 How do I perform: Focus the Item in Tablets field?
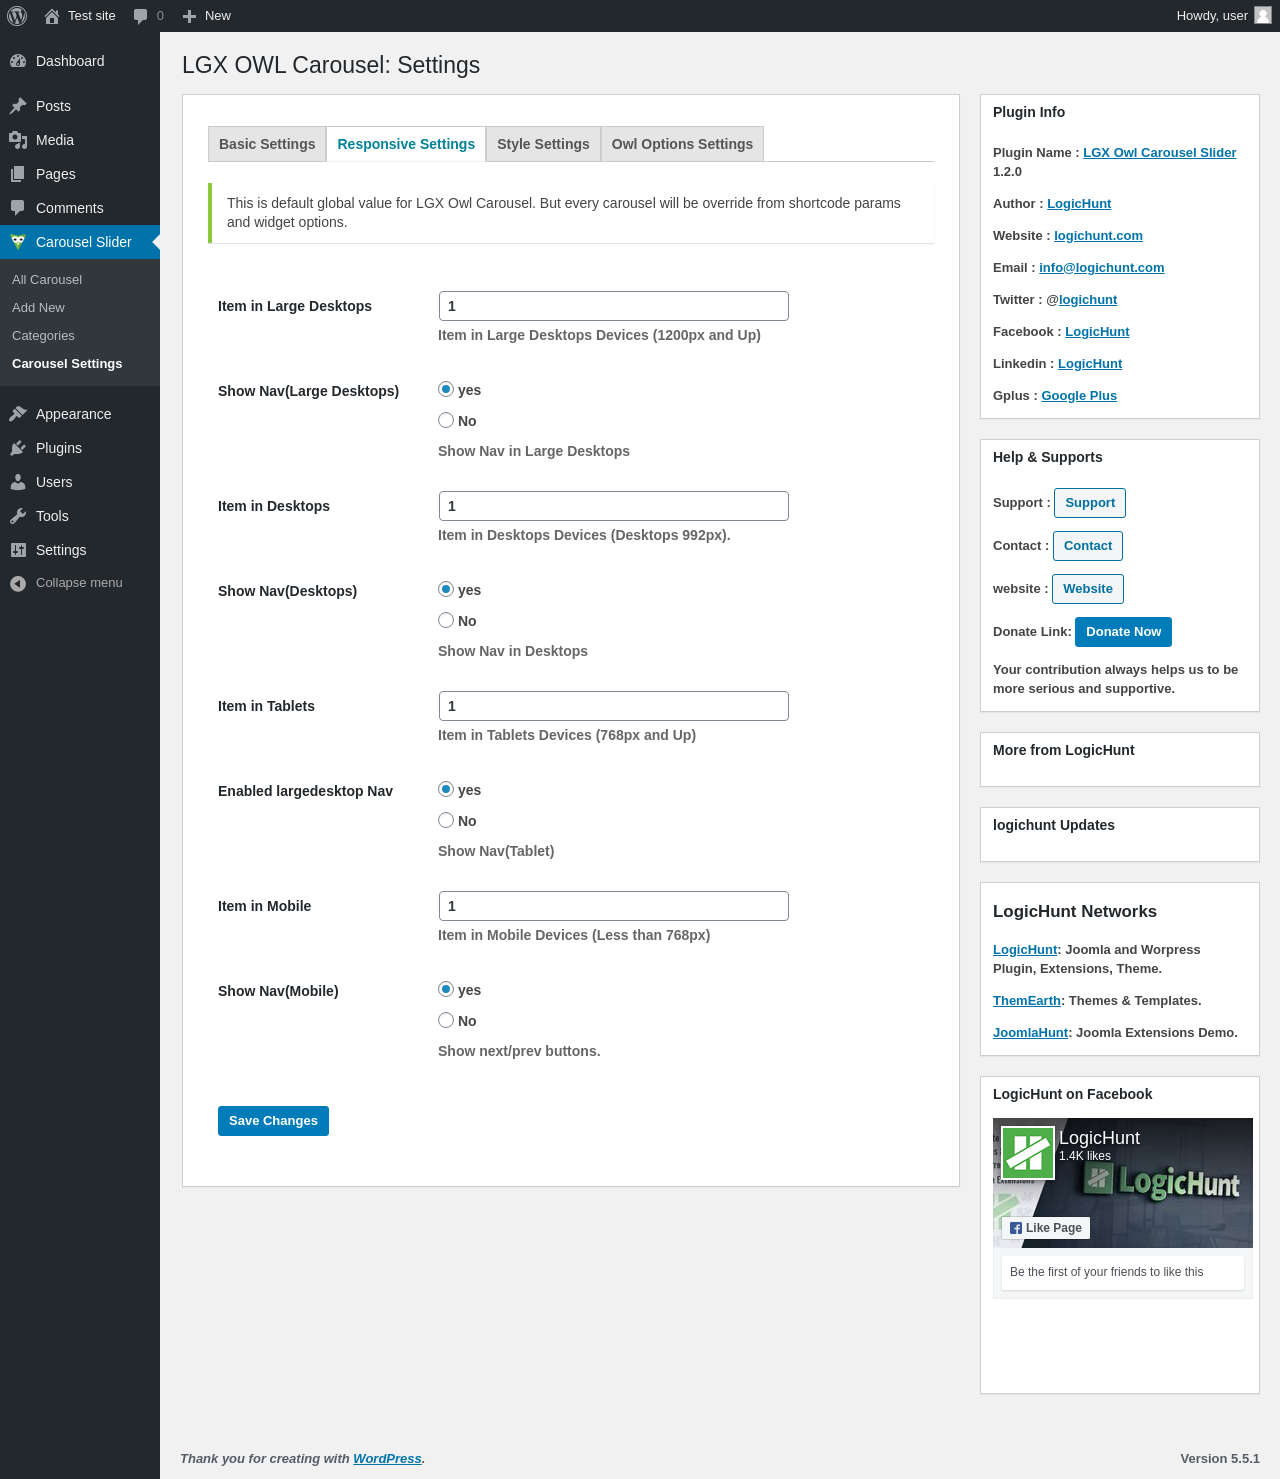pyautogui.click(x=614, y=706)
